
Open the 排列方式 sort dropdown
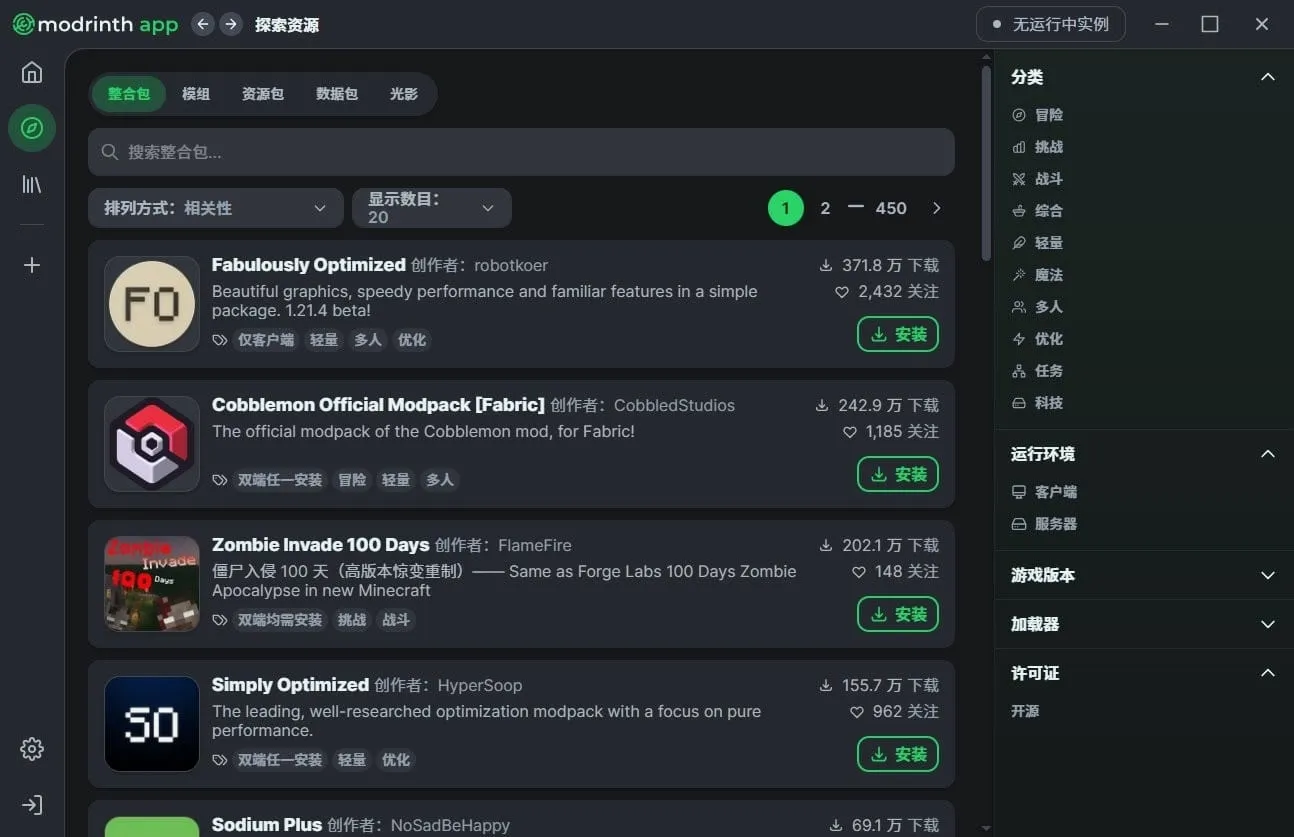point(216,208)
